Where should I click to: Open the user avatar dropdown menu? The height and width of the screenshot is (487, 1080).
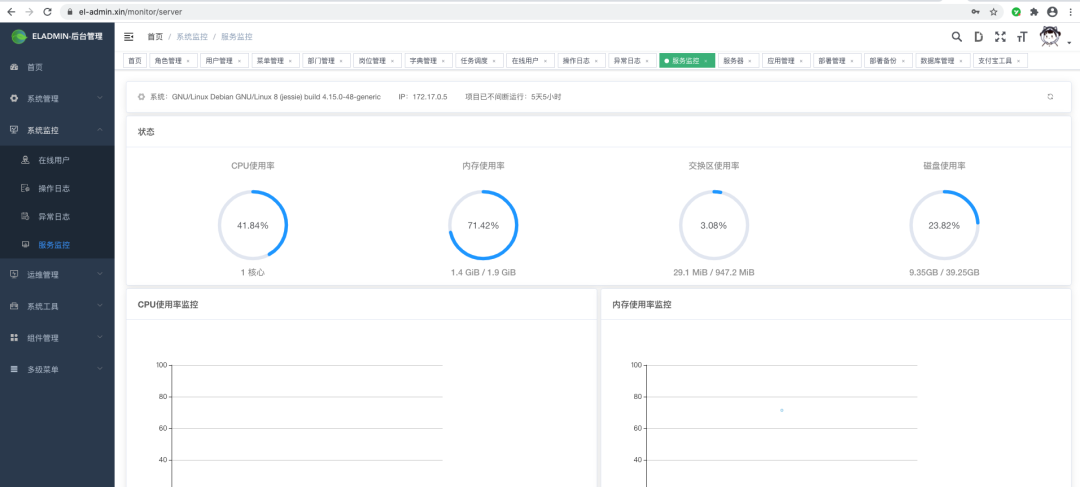click(x=1051, y=38)
